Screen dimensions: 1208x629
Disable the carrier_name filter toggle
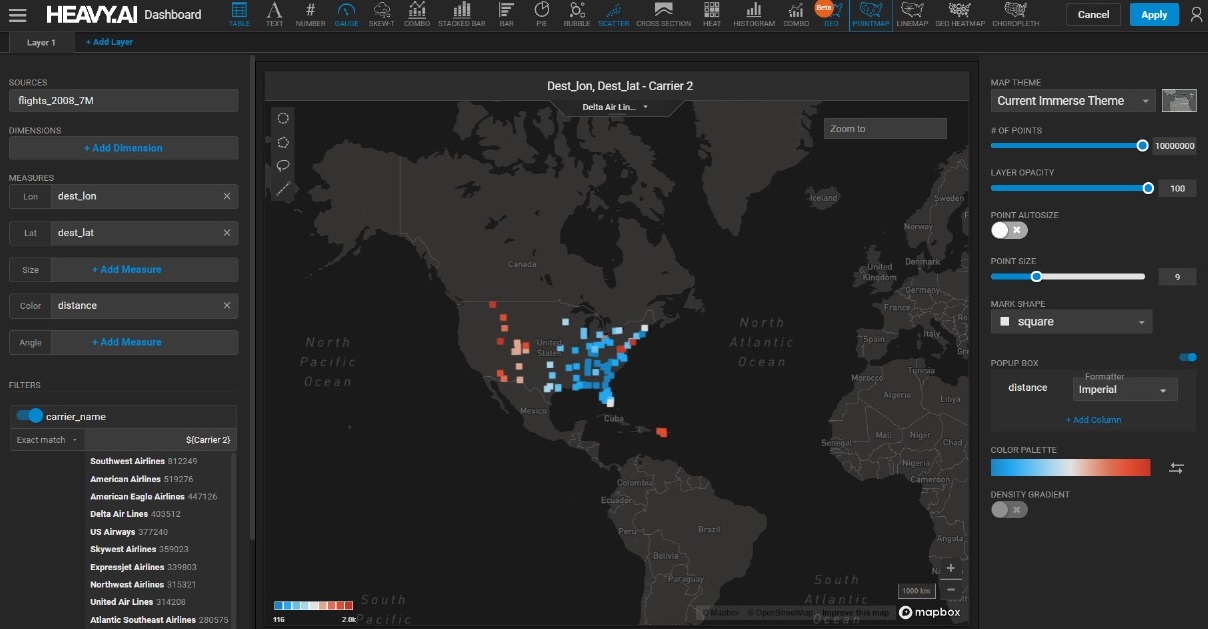[30, 416]
